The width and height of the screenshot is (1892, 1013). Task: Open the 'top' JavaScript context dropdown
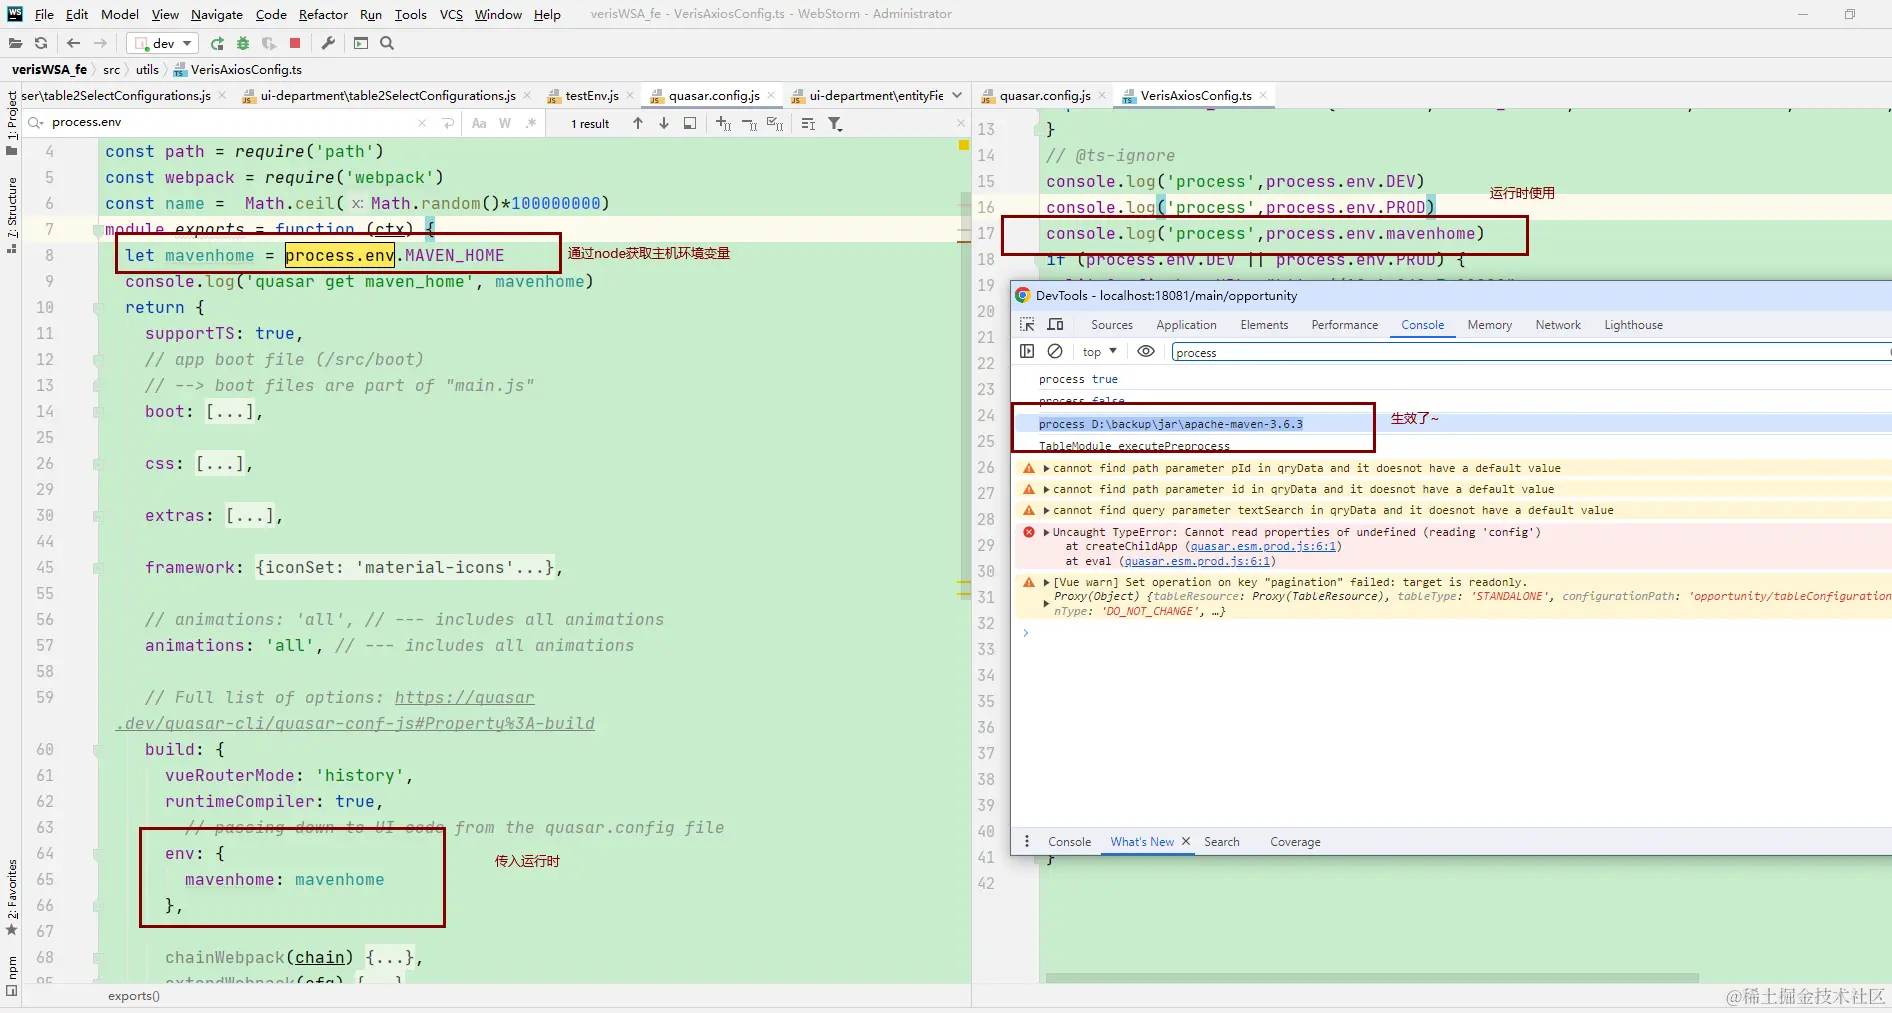[1099, 352]
